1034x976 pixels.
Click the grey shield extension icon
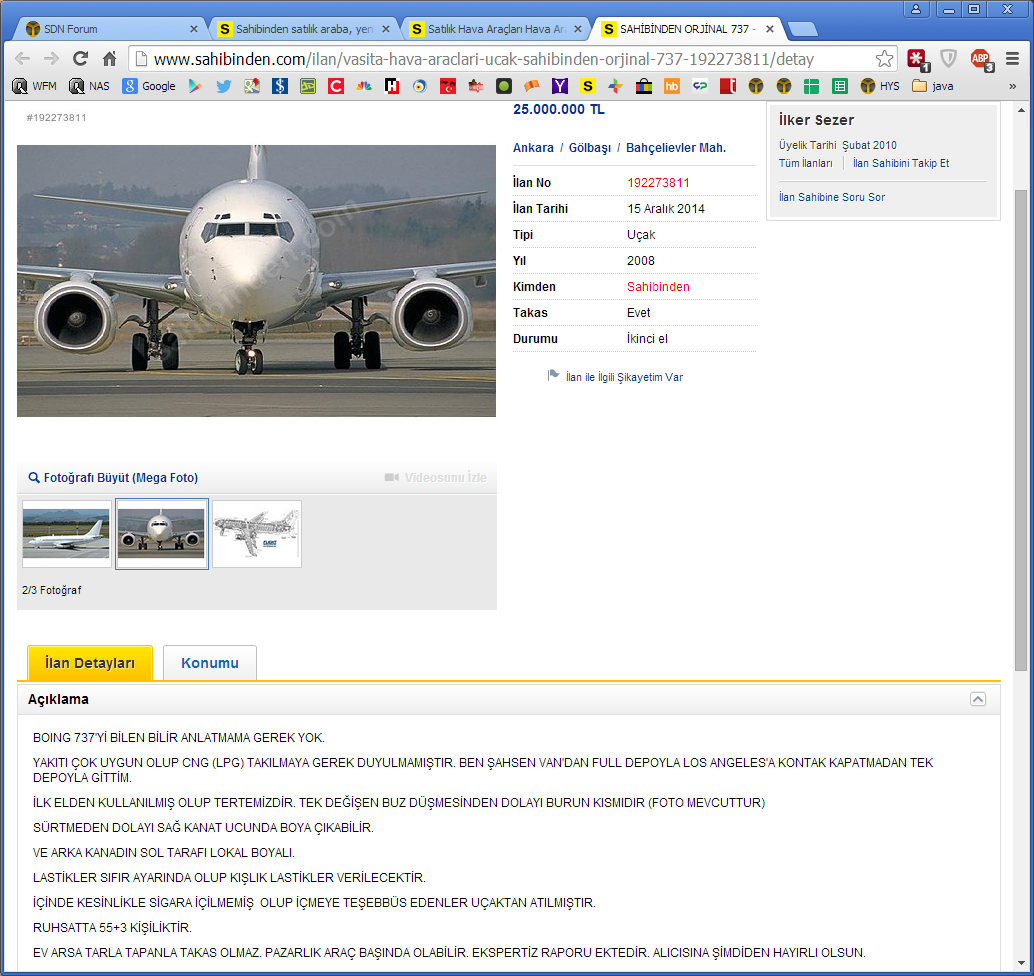click(x=948, y=59)
